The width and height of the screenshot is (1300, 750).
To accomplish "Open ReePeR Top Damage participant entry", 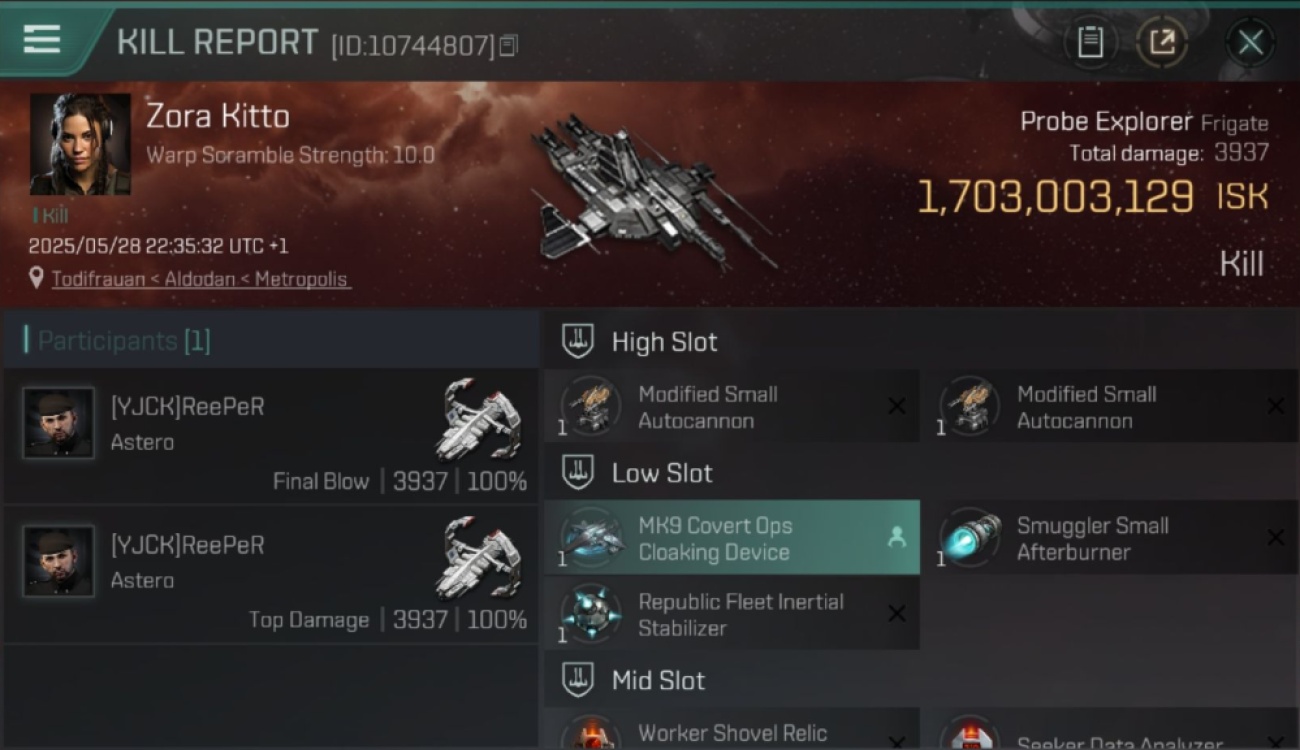I will pos(270,575).
